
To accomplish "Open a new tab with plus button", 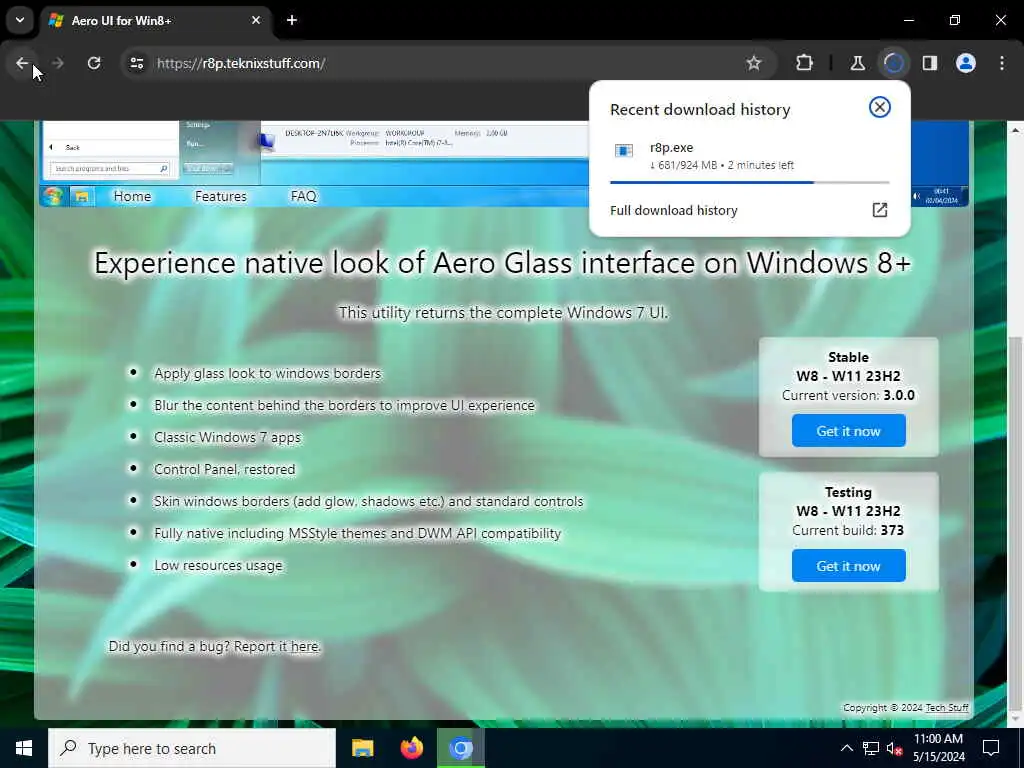I will 292,20.
